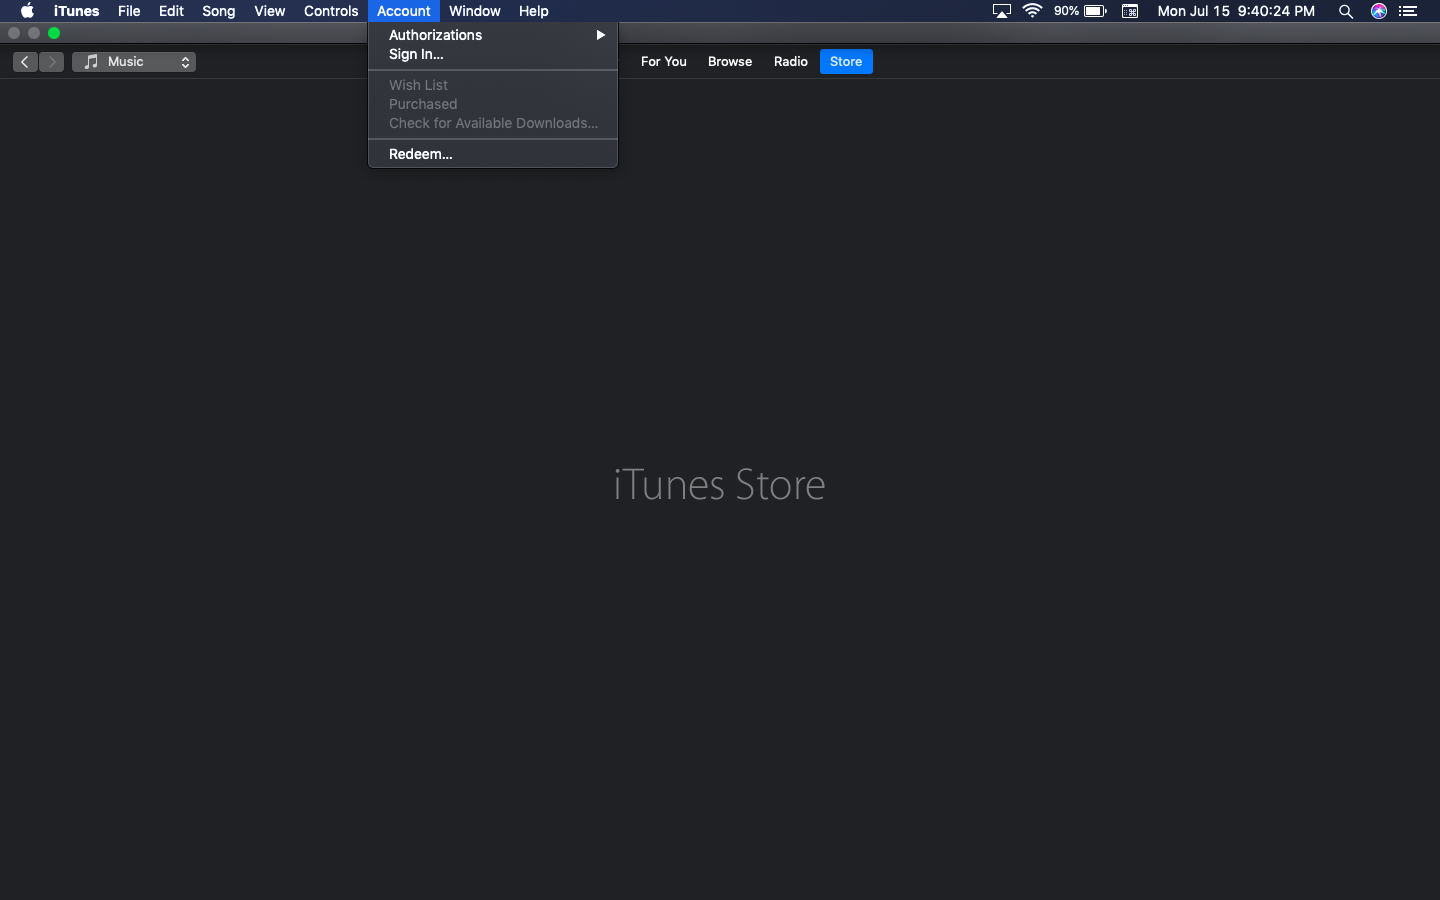1440x900 pixels.
Task: Click the date and time display
Action: pyautogui.click(x=1236, y=11)
